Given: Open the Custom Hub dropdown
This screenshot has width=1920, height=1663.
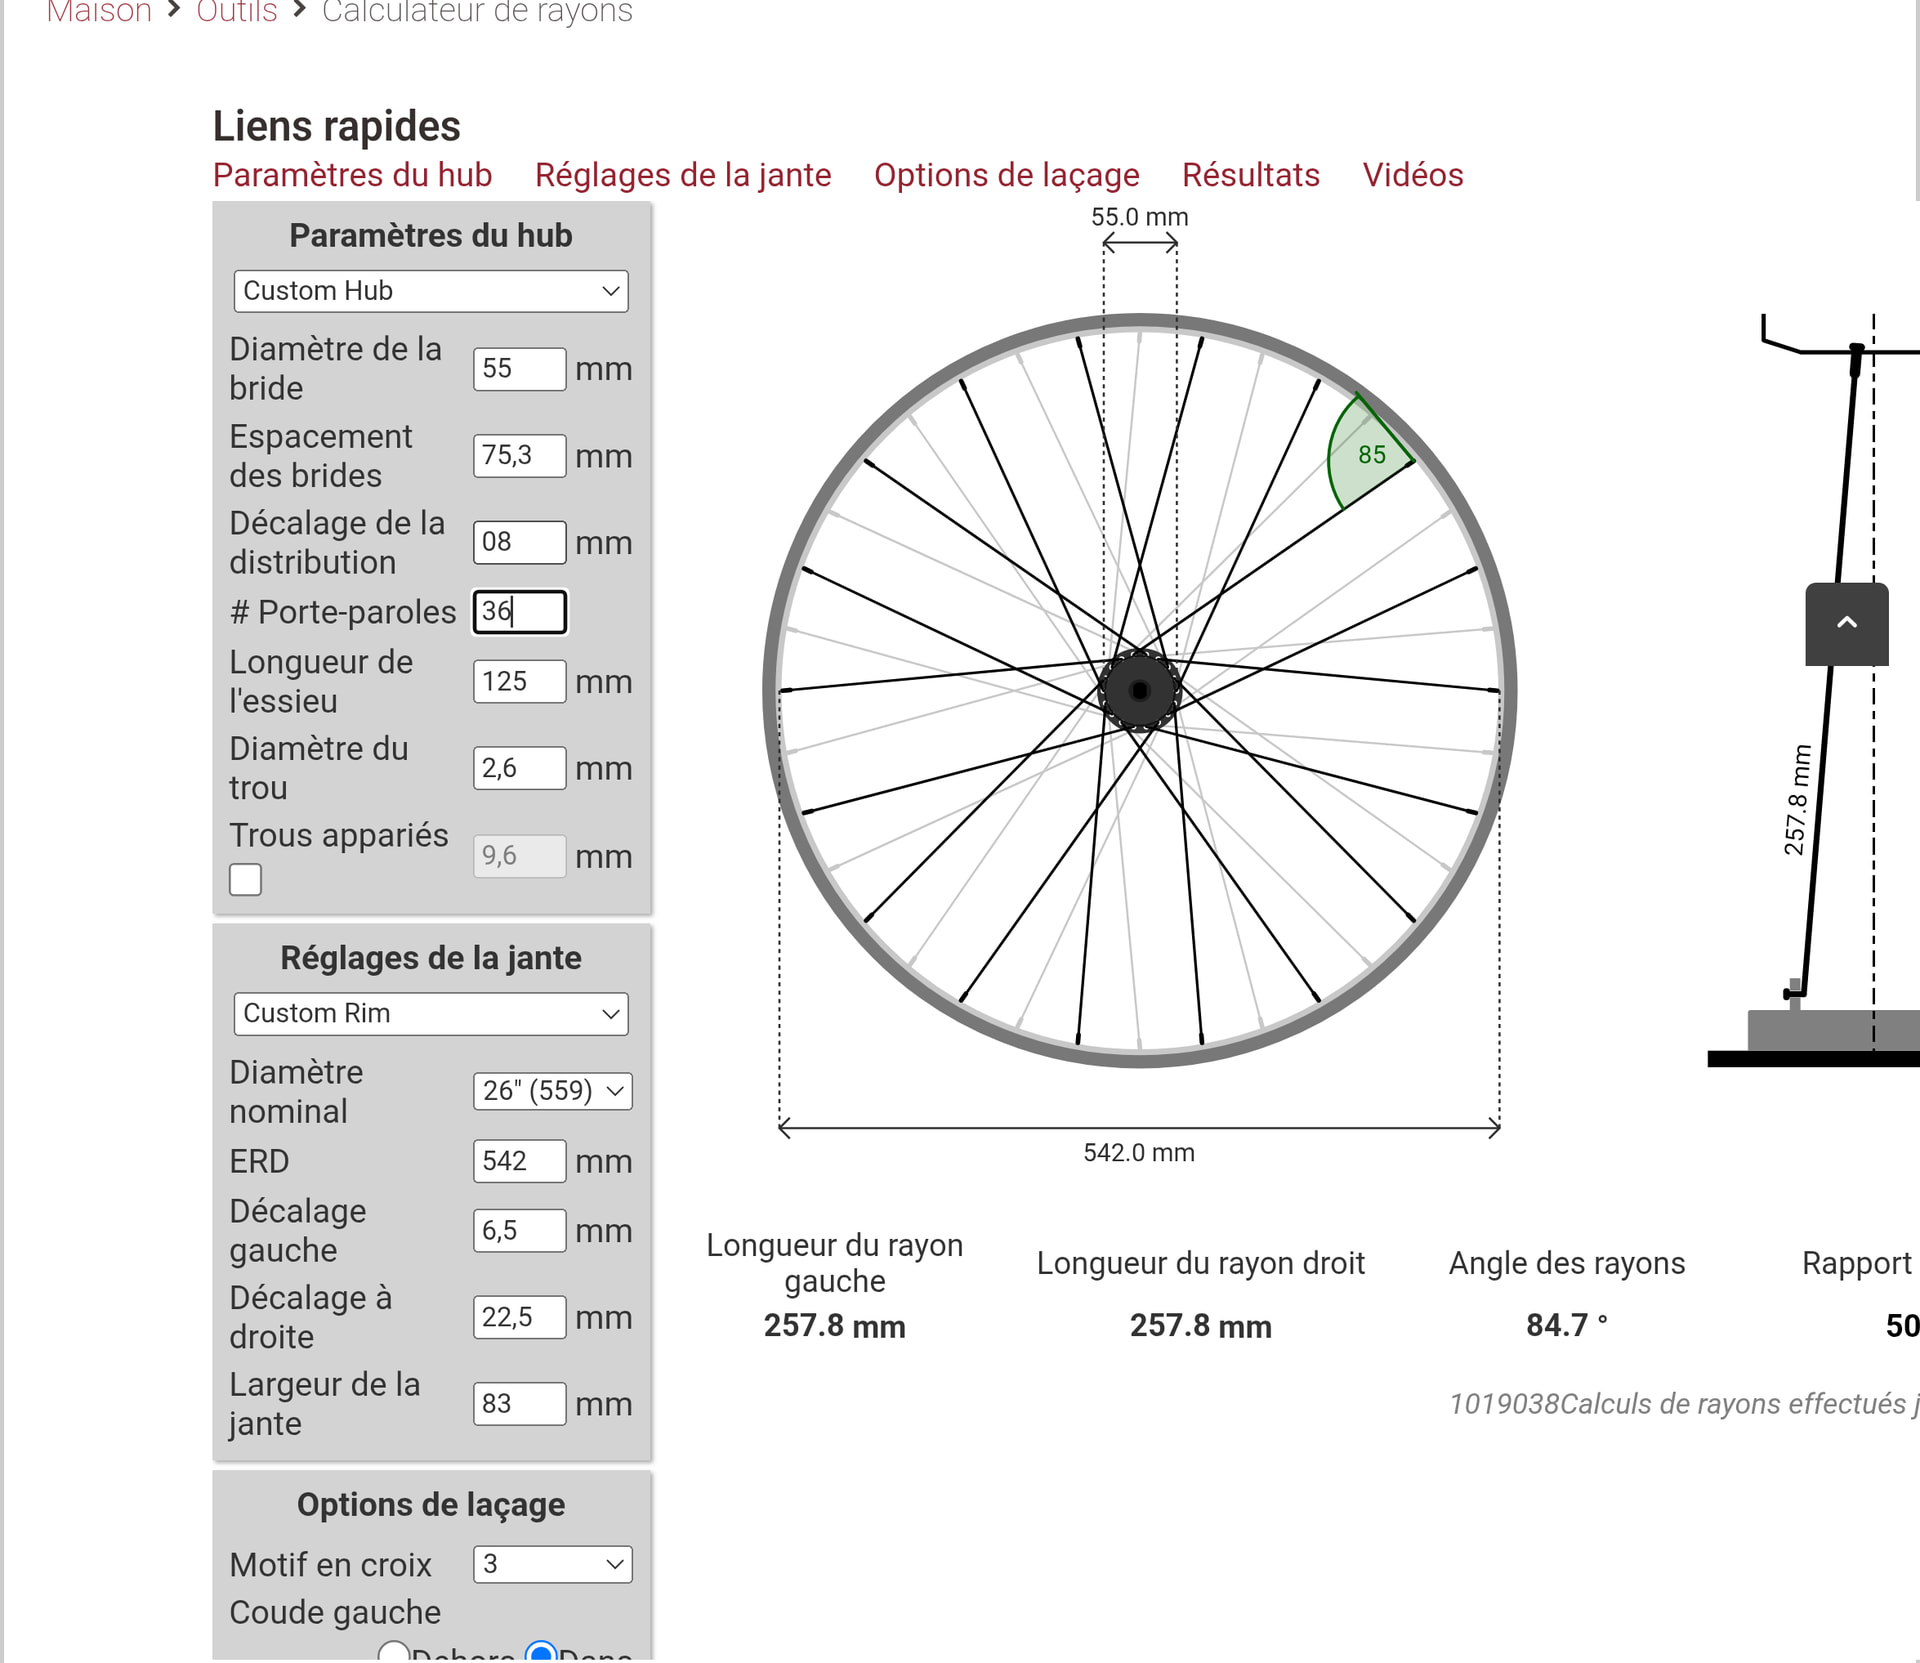Looking at the screenshot, I should click(431, 291).
